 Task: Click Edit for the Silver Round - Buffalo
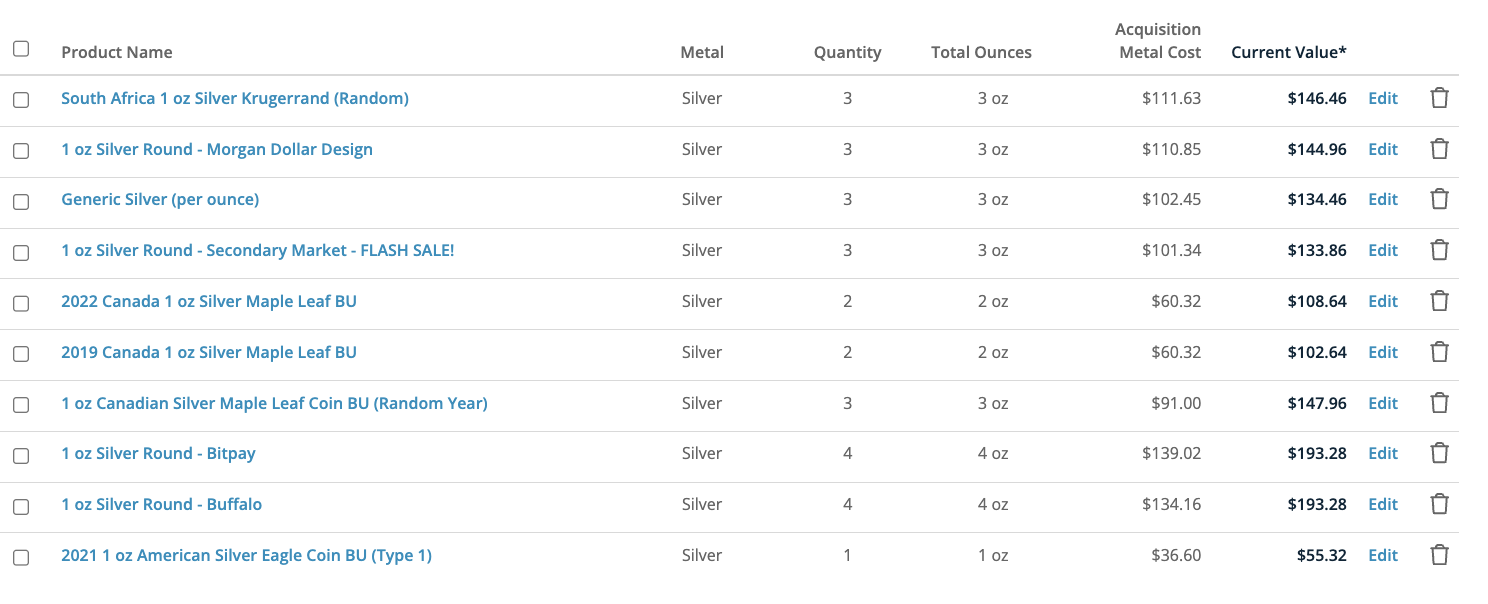(x=1383, y=504)
